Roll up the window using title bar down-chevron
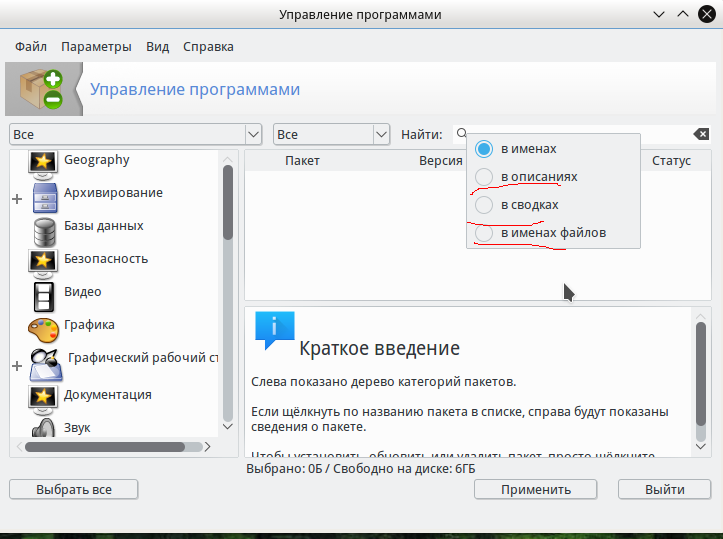Screen dimensions: 723x539 [x=659, y=14]
